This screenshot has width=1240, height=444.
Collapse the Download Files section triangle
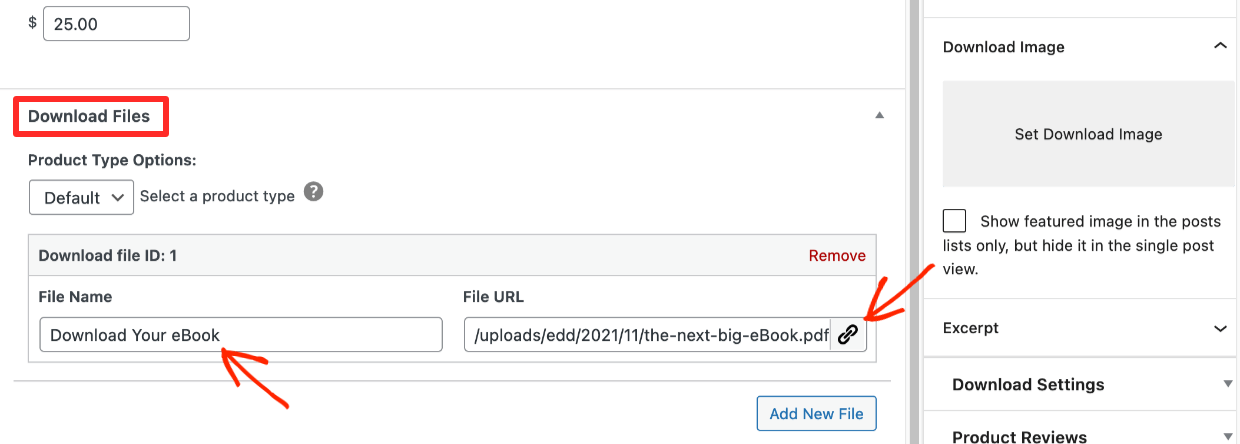[880, 116]
